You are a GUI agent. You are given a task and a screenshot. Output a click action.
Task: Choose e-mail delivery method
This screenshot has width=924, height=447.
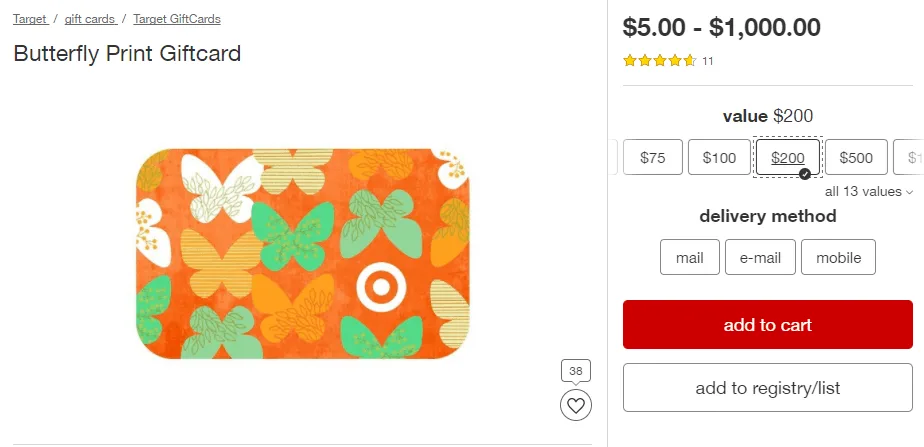point(760,257)
